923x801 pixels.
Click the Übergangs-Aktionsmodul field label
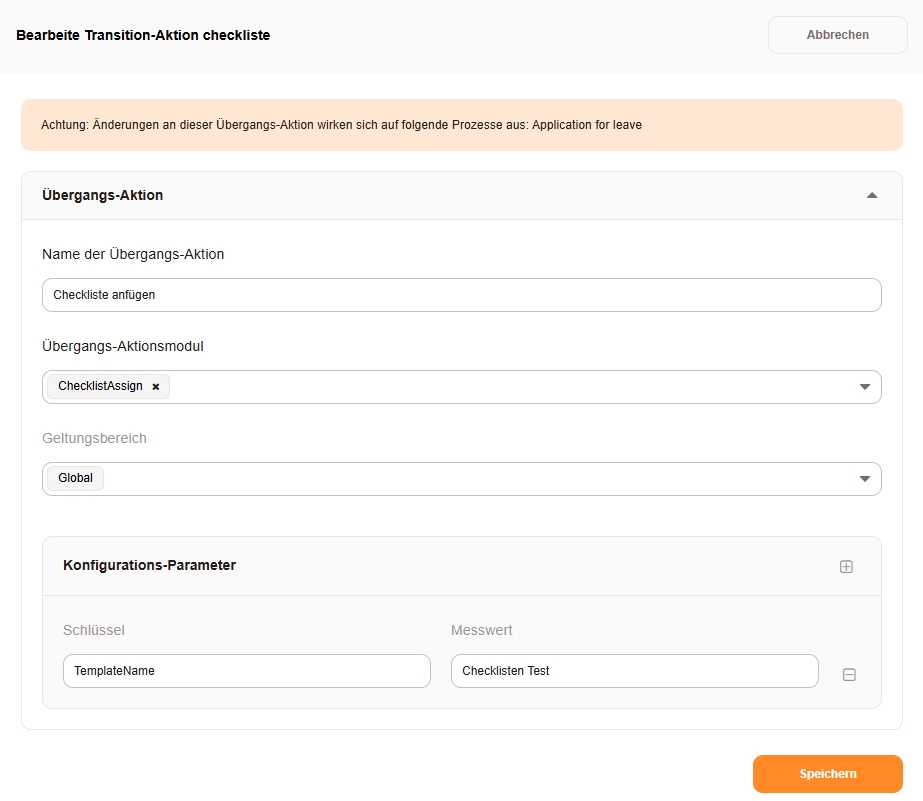click(x=123, y=346)
